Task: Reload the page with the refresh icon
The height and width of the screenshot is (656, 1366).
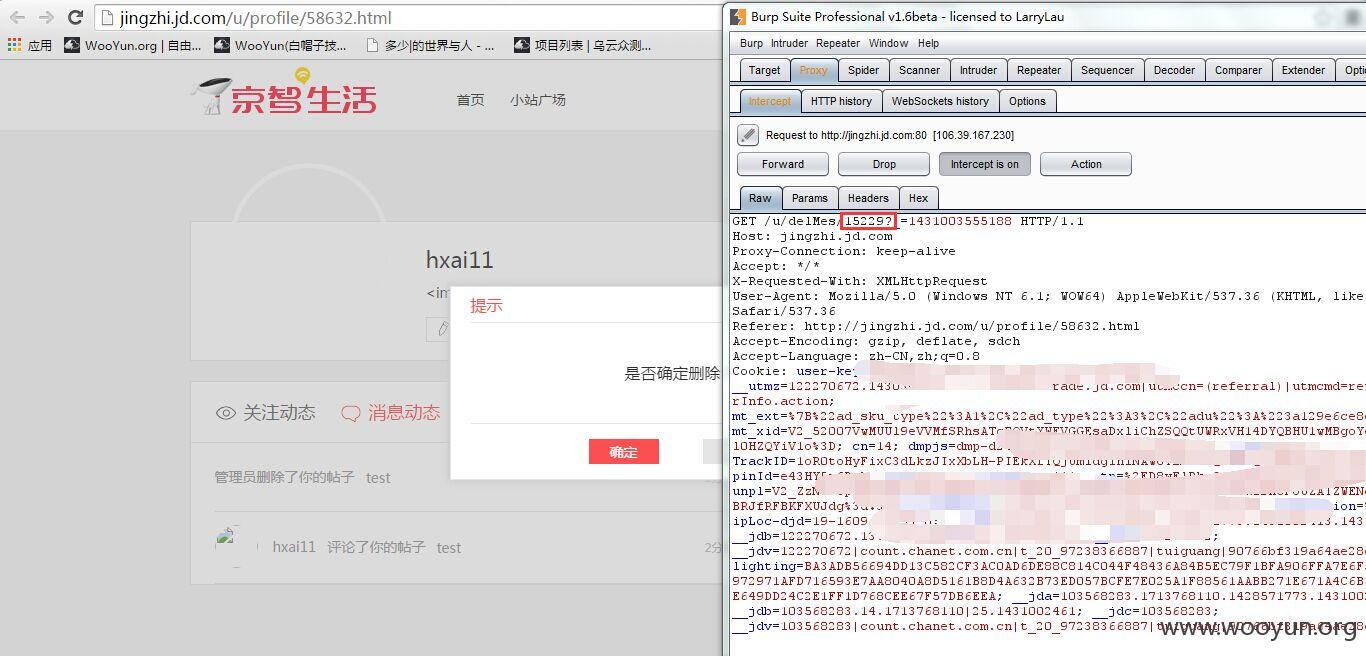Action: coord(75,17)
